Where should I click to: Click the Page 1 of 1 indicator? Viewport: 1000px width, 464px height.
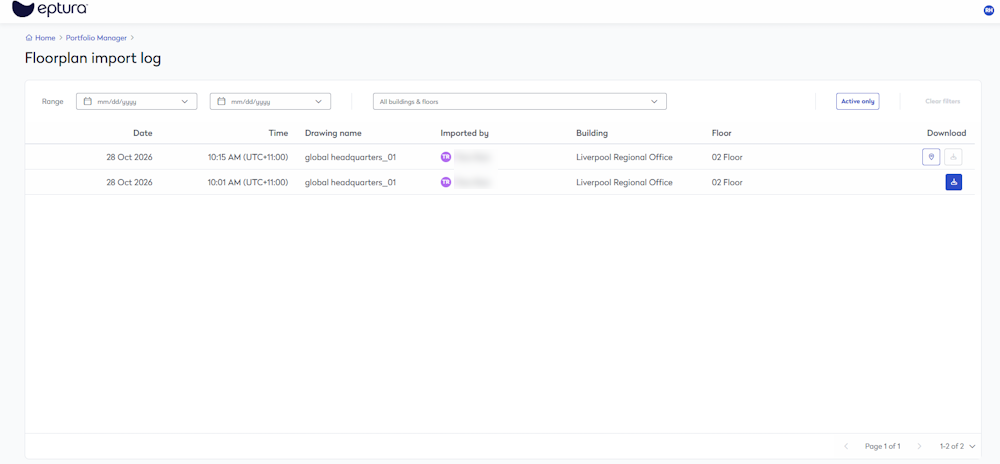(x=882, y=446)
